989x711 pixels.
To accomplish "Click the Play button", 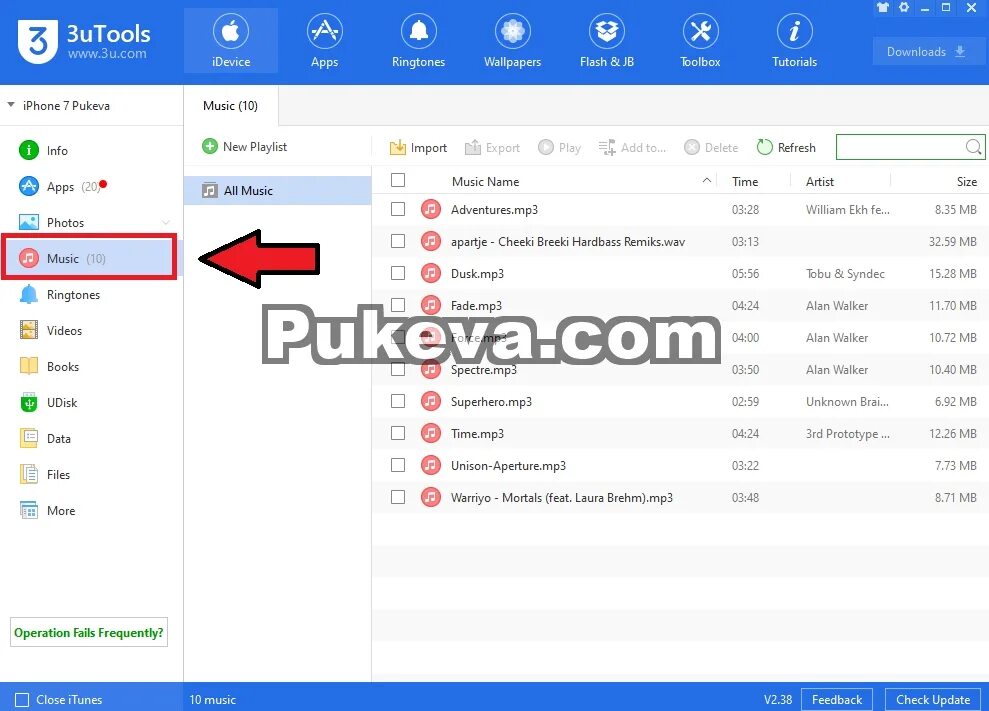I will pyautogui.click(x=559, y=148).
